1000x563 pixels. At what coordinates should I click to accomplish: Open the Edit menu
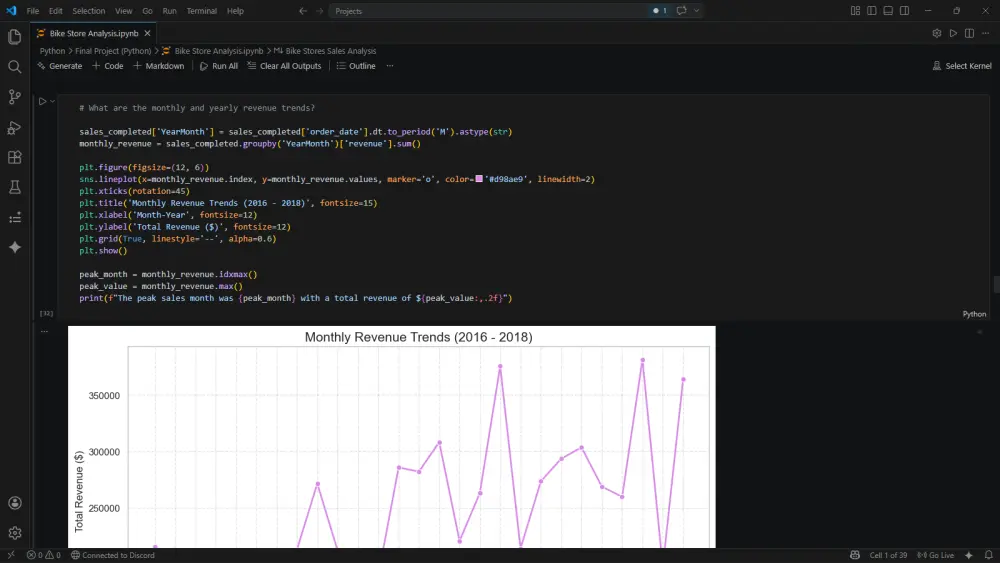pyautogui.click(x=55, y=11)
